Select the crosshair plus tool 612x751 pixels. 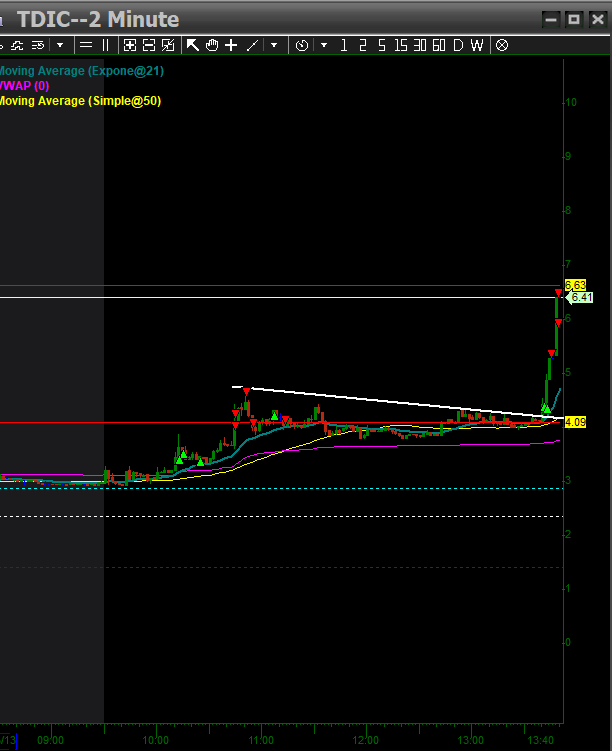coord(231,46)
